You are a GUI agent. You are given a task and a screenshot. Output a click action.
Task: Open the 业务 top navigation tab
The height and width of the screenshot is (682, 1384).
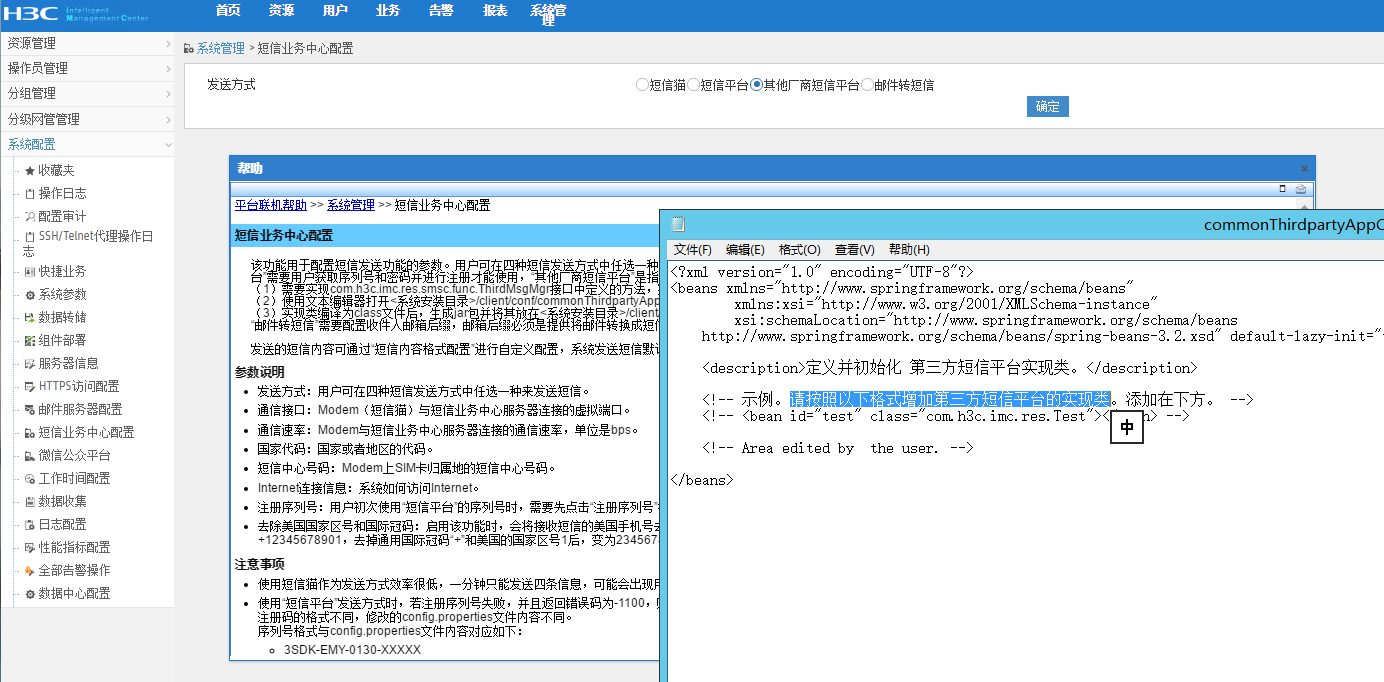(x=388, y=10)
